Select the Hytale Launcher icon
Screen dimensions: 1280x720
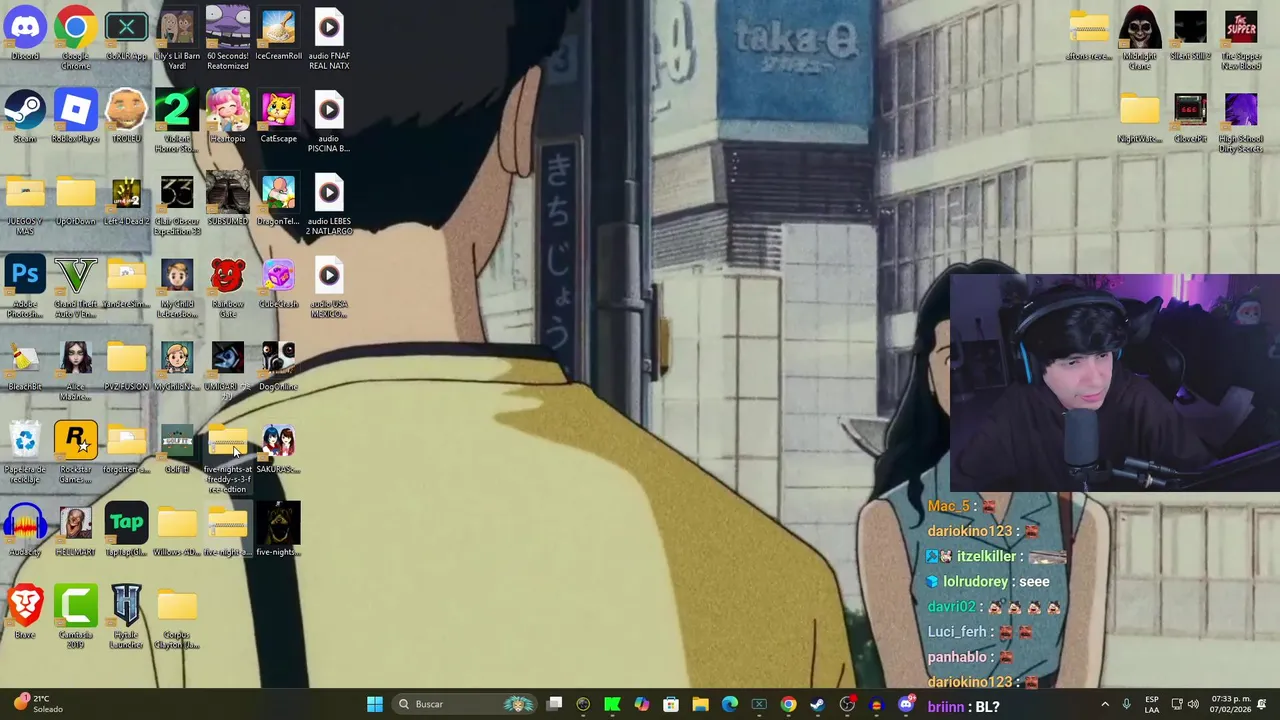(x=126, y=618)
